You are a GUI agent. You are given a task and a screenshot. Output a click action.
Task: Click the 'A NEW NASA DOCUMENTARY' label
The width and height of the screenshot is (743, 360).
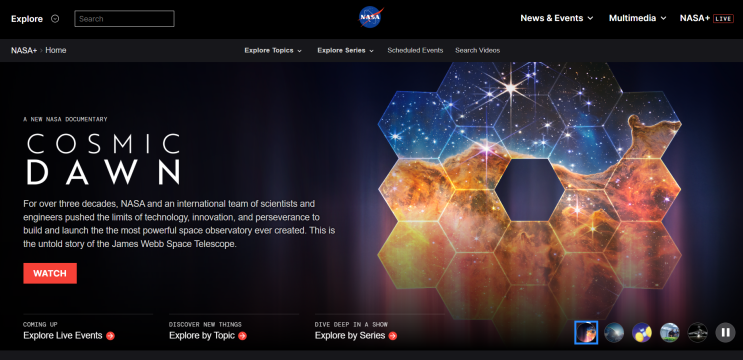65,119
